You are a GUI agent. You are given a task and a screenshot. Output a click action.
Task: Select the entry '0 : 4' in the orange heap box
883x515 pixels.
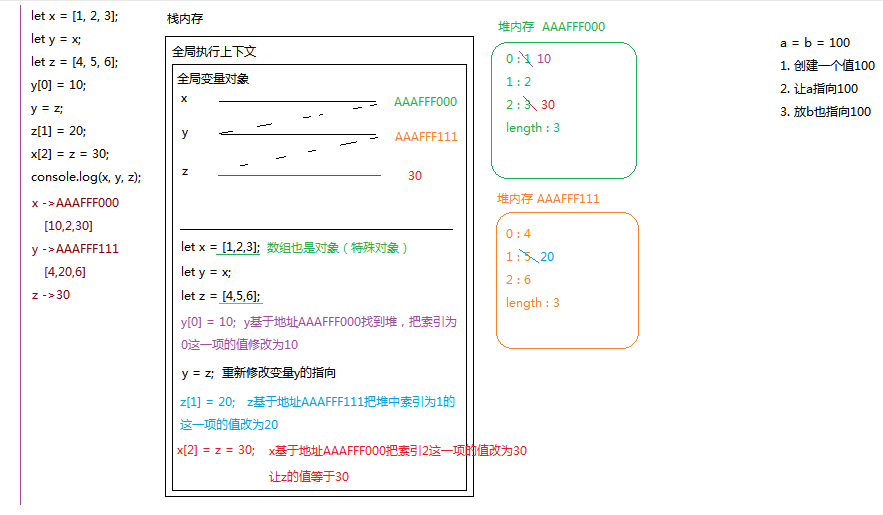click(518, 234)
